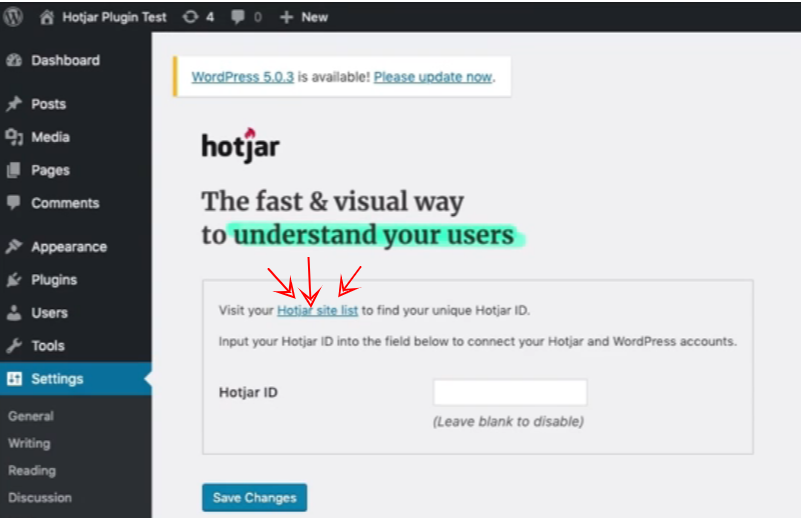Screen dimensions: 801x518
Task: Click the WordPress 5.0.3 link
Action: point(243,77)
